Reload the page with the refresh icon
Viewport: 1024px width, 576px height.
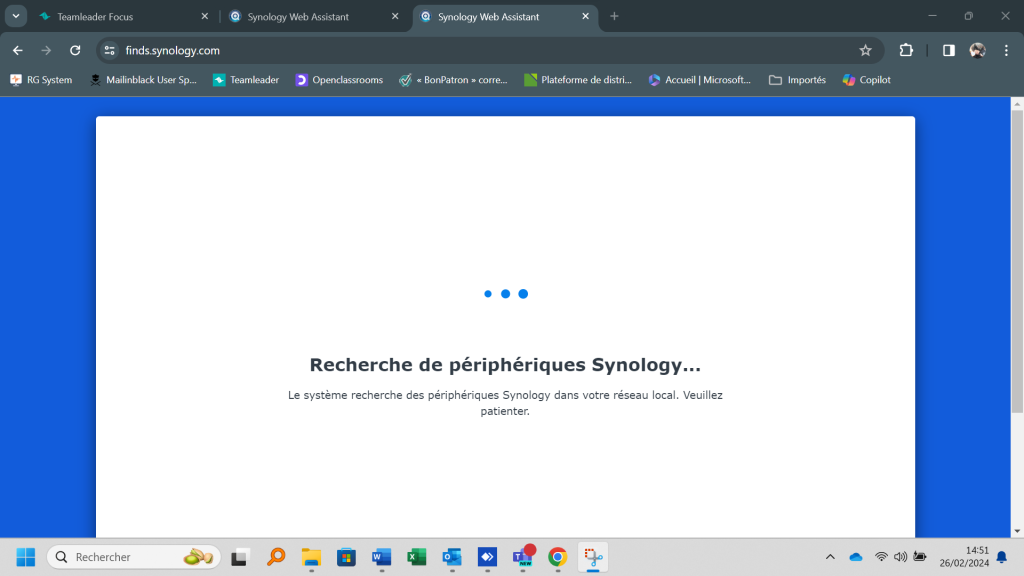coord(75,50)
